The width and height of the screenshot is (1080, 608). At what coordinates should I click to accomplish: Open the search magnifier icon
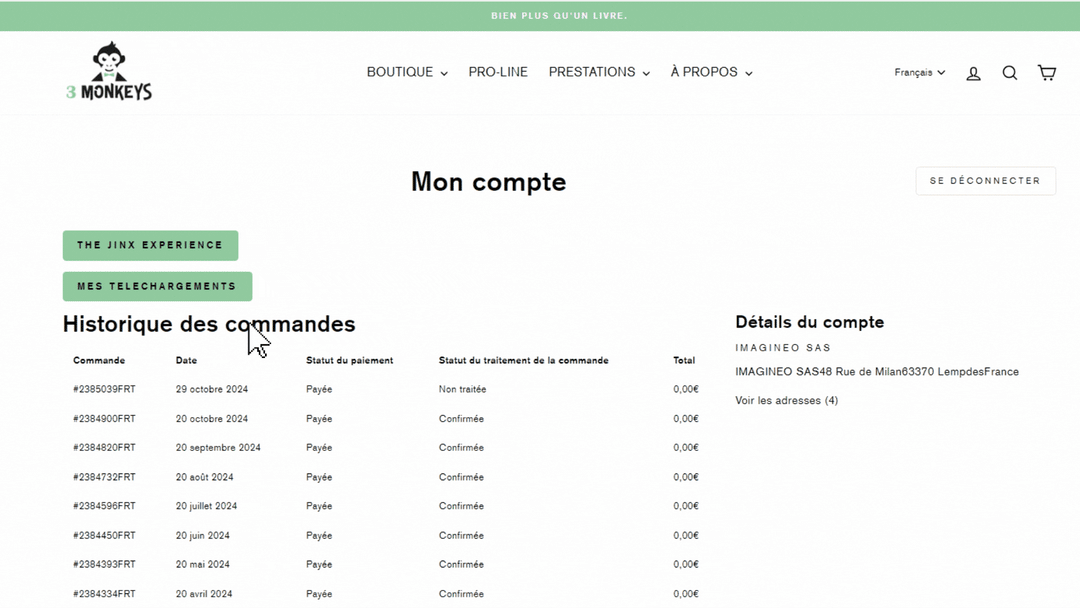point(1010,73)
